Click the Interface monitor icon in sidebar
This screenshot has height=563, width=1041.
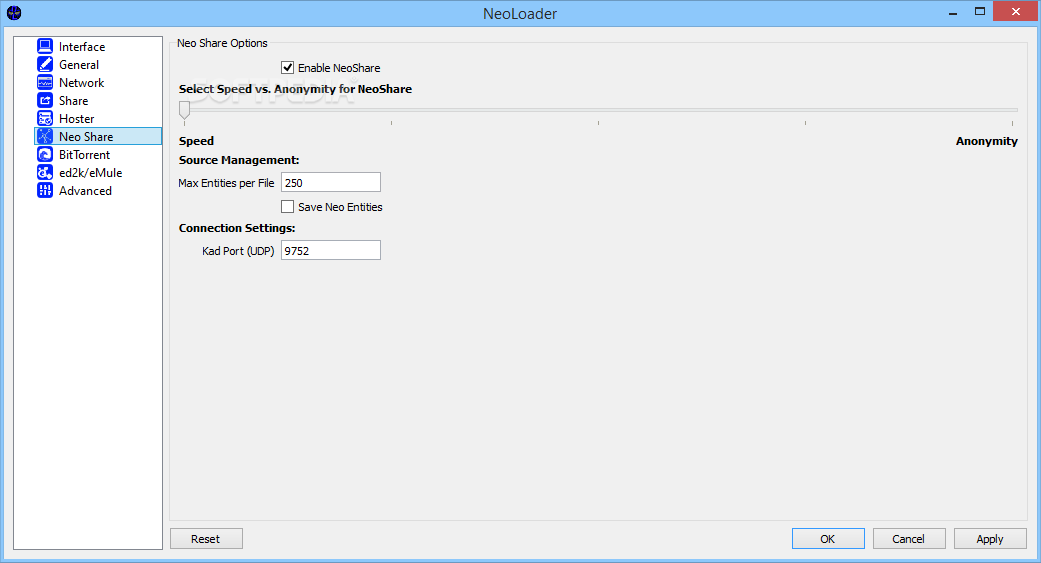[x=44, y=46]
